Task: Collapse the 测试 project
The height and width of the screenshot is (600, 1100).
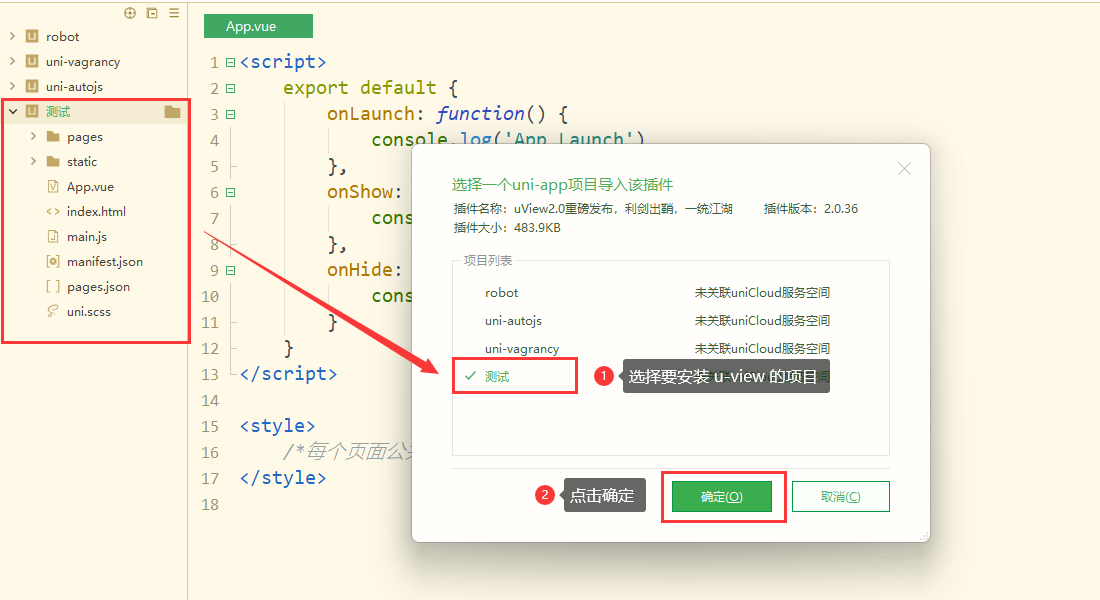Action: click(x=13, y=111)
